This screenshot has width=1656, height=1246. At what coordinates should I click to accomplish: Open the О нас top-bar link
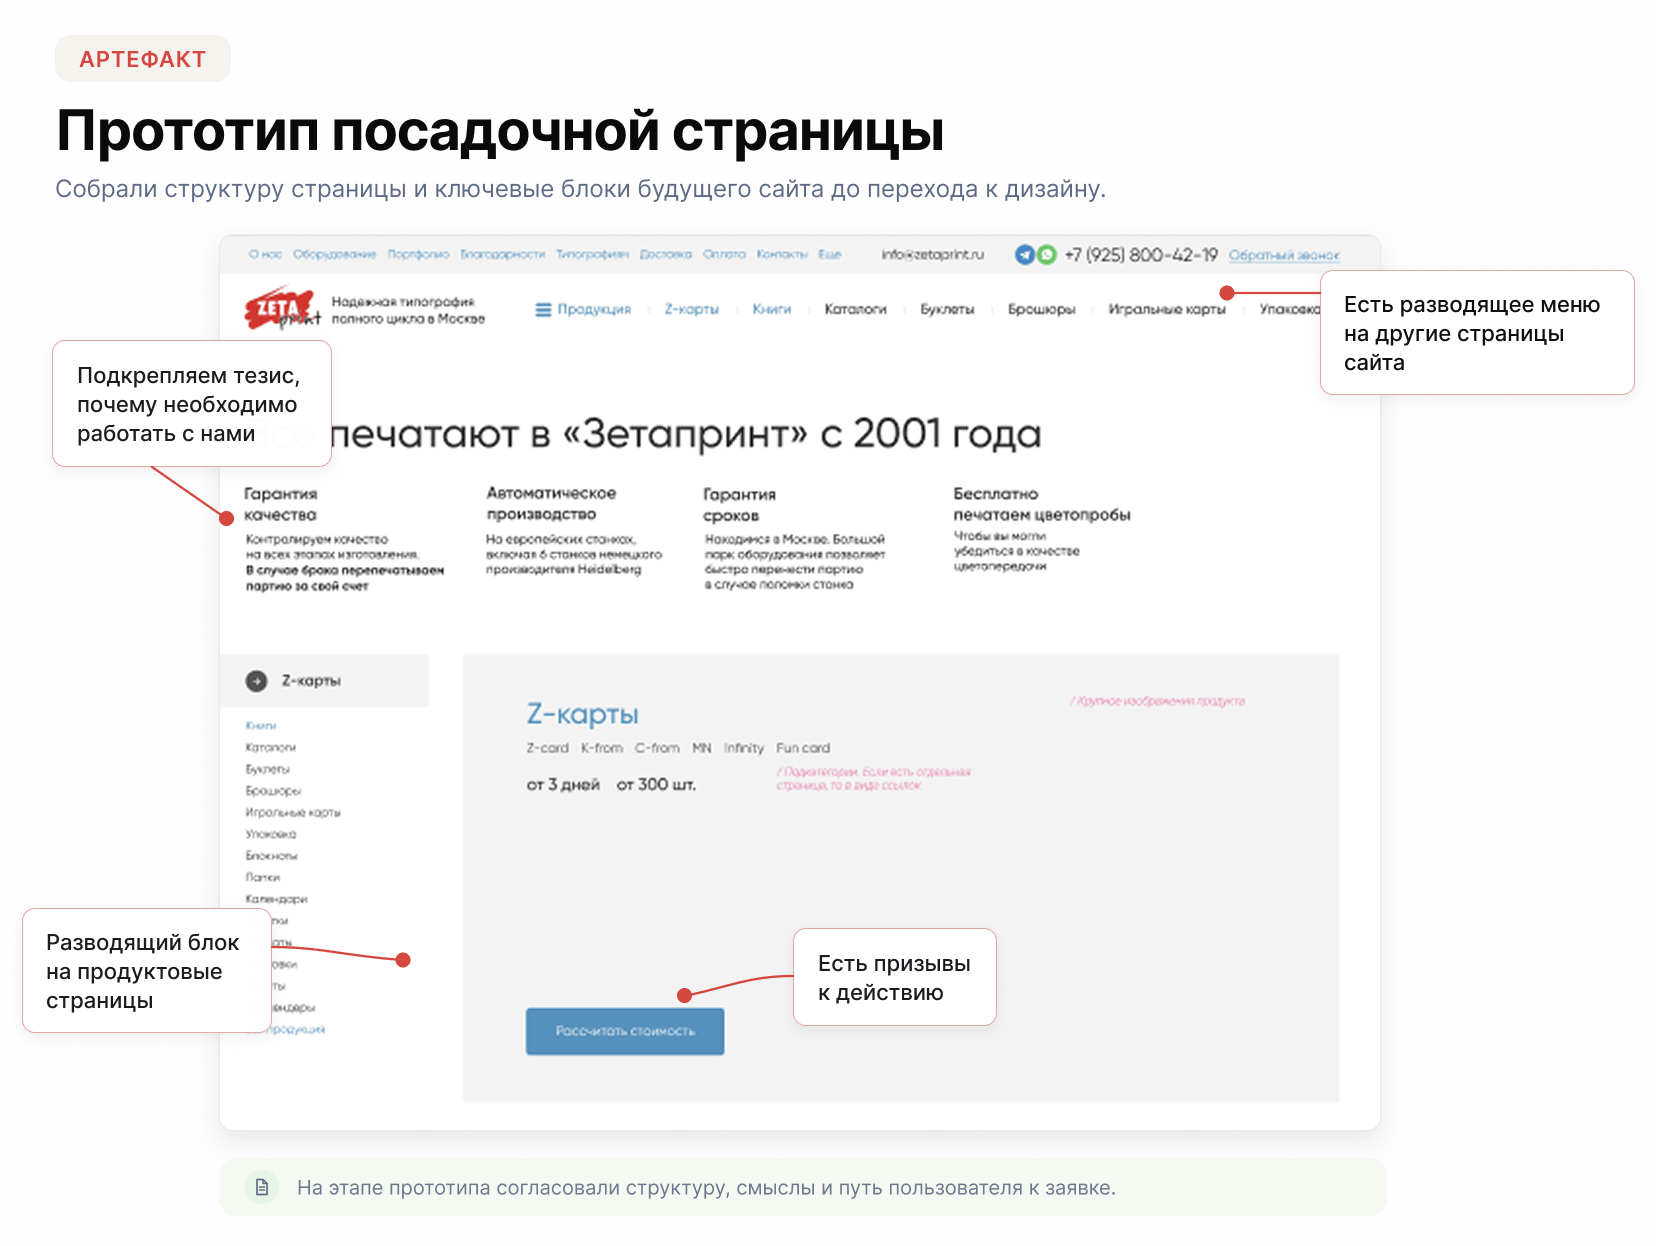pos(265,255)
